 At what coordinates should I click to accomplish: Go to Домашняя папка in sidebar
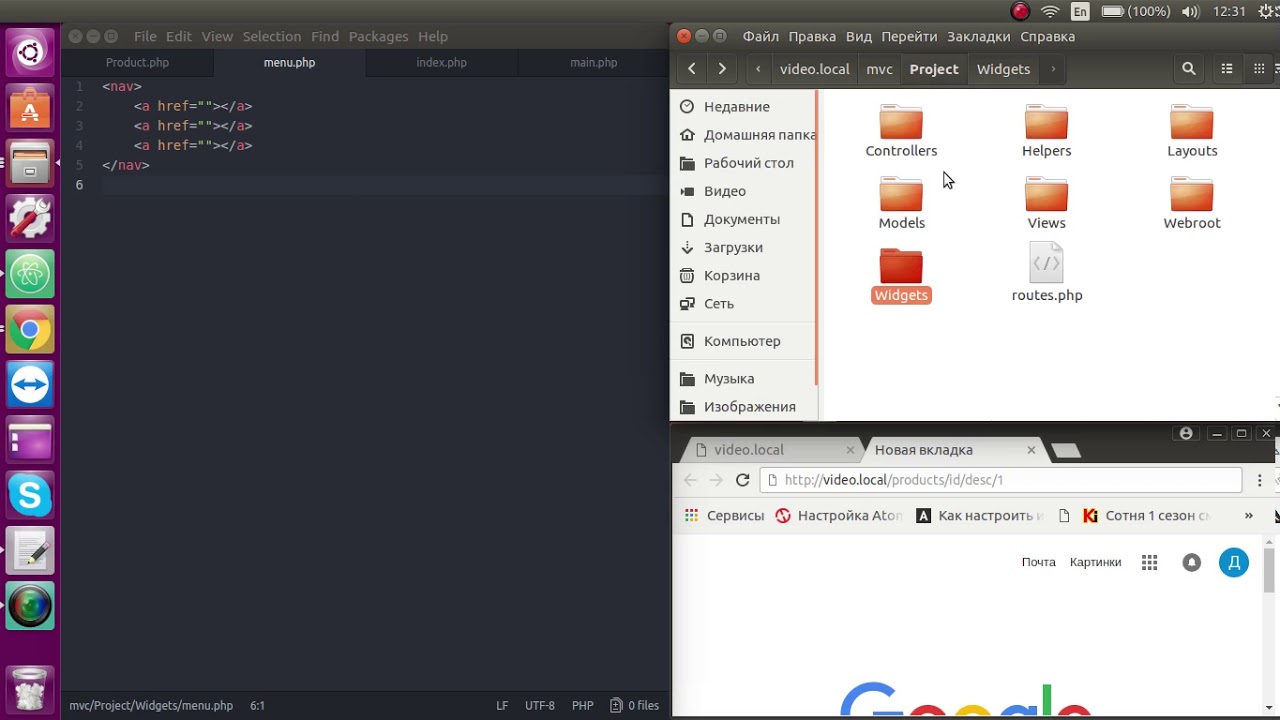(747, 135)
